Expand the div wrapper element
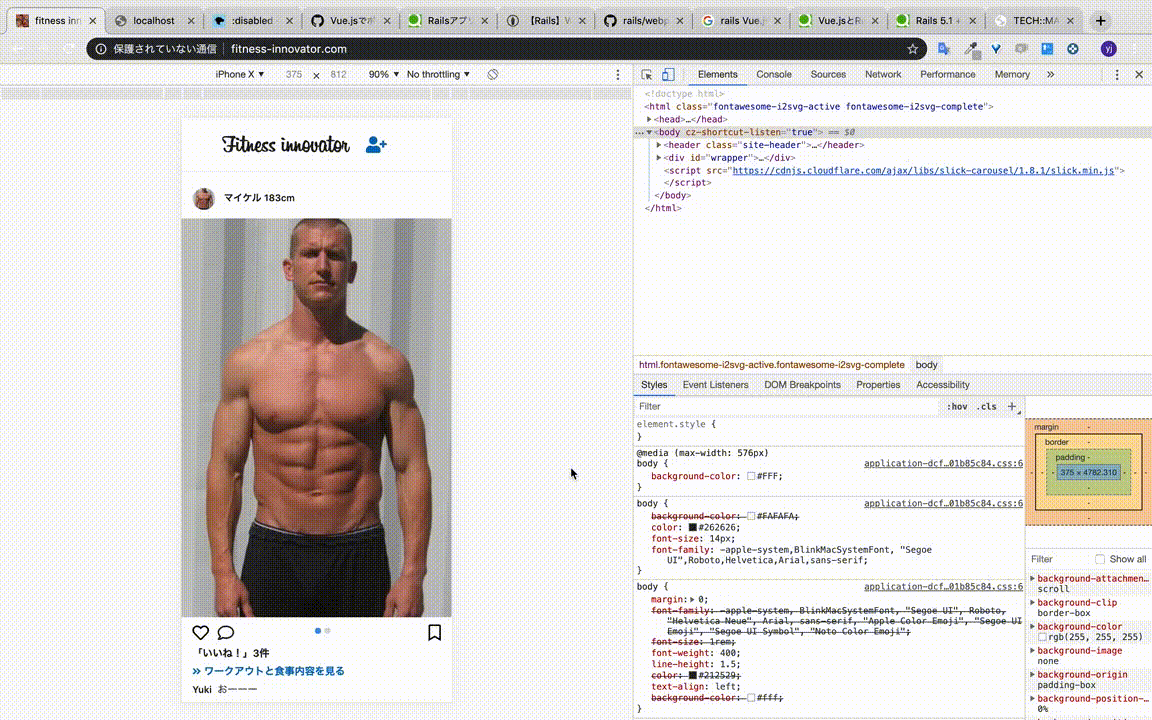1152x720 pixels. (659, 158)
